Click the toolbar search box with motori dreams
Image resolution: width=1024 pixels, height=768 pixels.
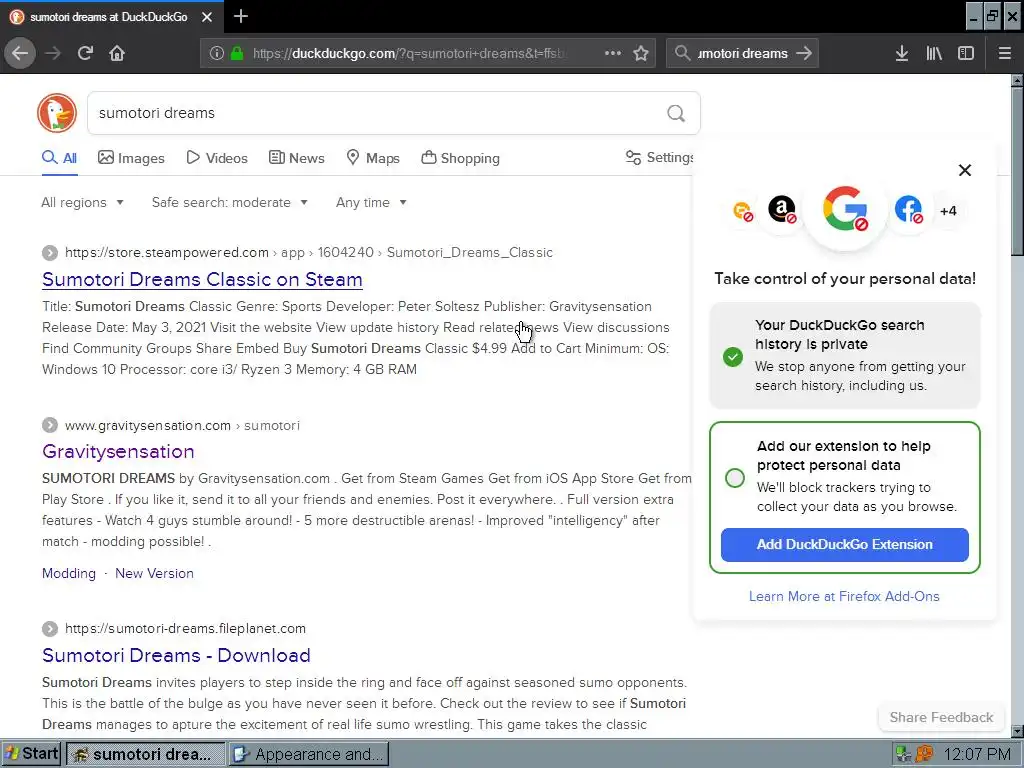pyautogui.click(x=743, y=53)
